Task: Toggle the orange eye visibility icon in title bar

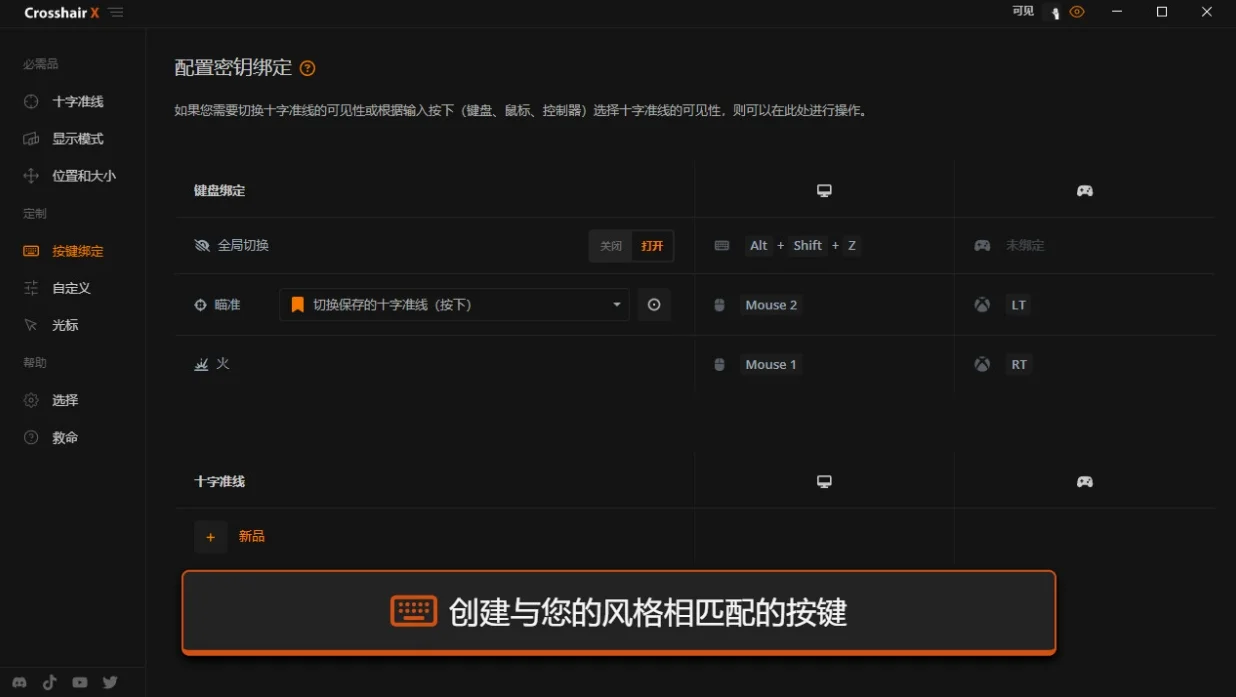Action: point(1077,12)
